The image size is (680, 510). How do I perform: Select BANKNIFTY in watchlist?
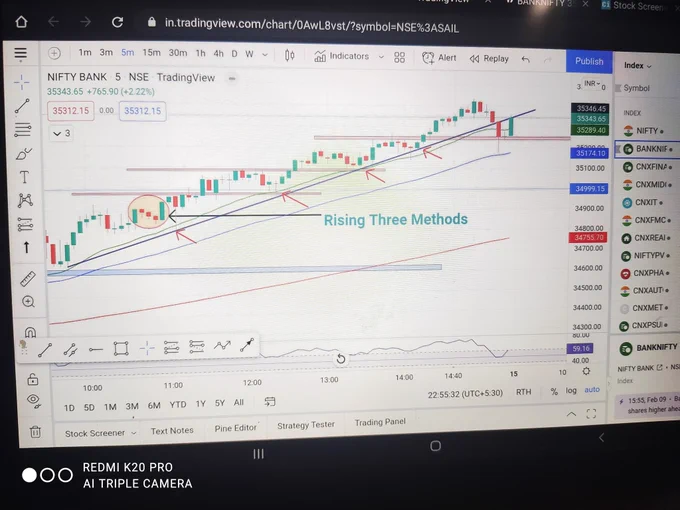(x=647, y=149)
